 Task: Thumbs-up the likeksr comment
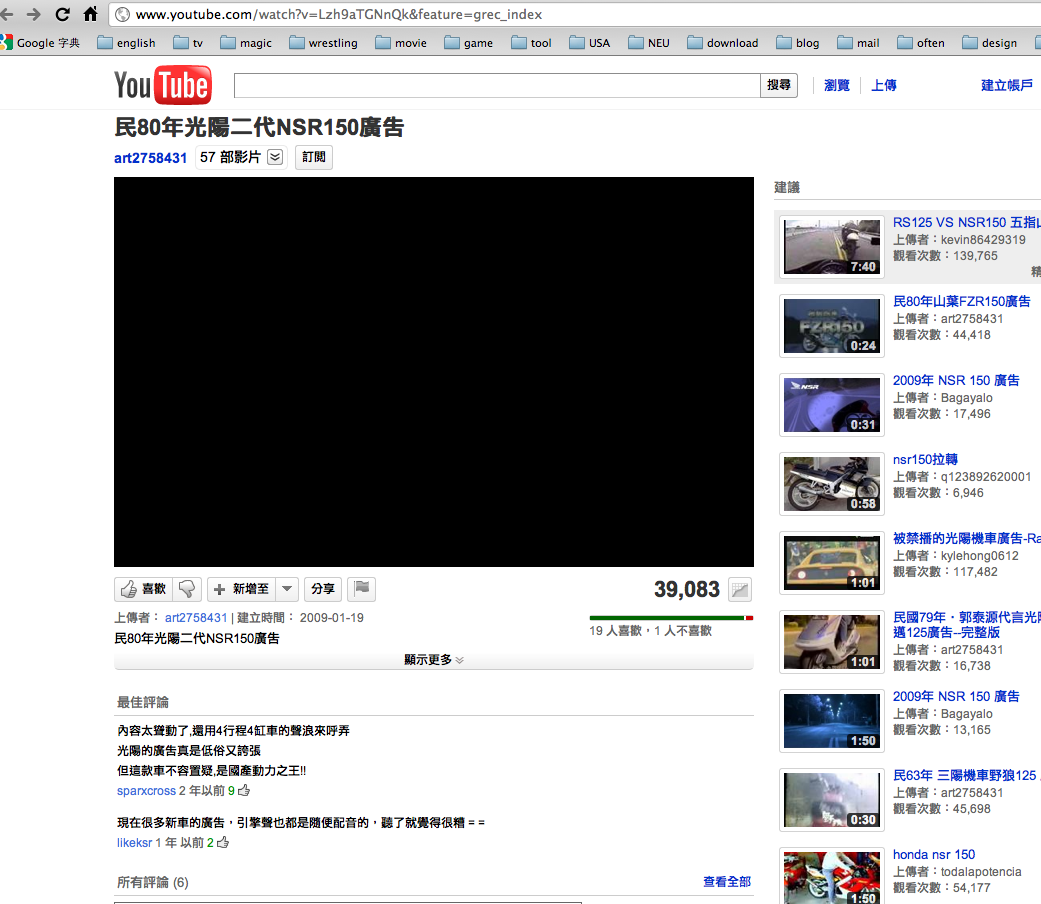click(x=223, y=843)
